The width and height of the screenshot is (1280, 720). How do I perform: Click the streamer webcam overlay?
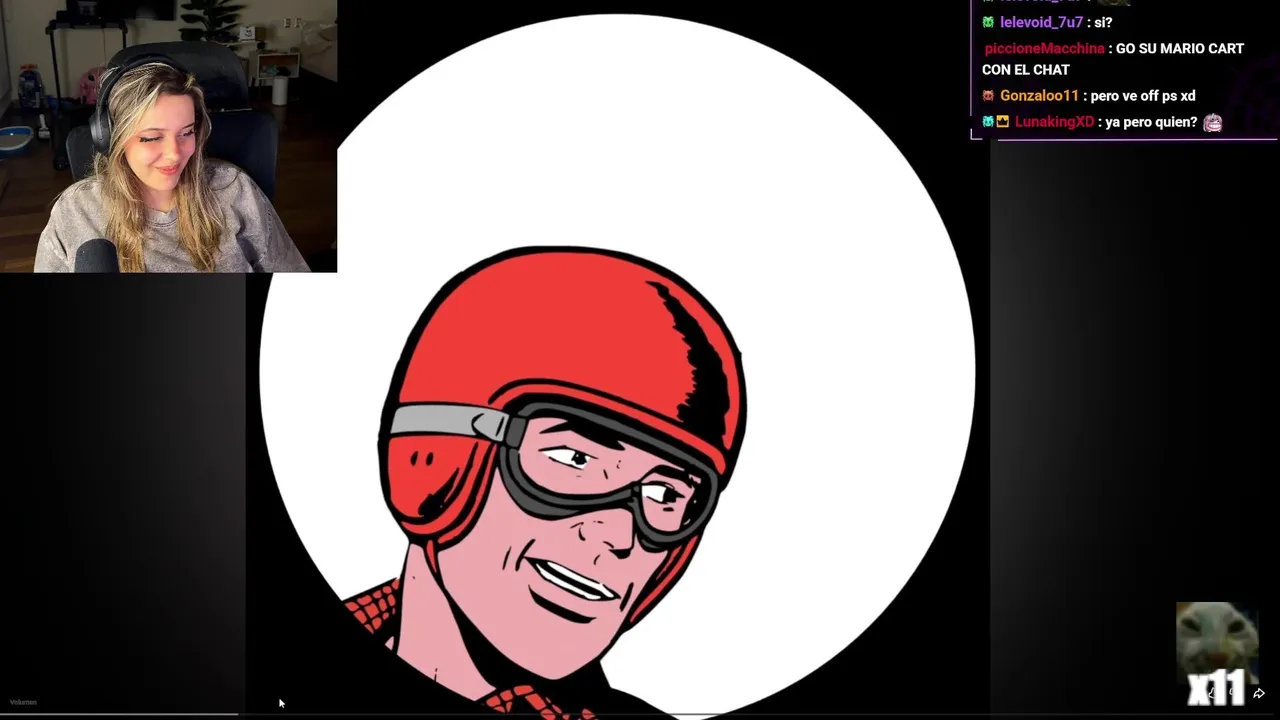pos(168,136)
